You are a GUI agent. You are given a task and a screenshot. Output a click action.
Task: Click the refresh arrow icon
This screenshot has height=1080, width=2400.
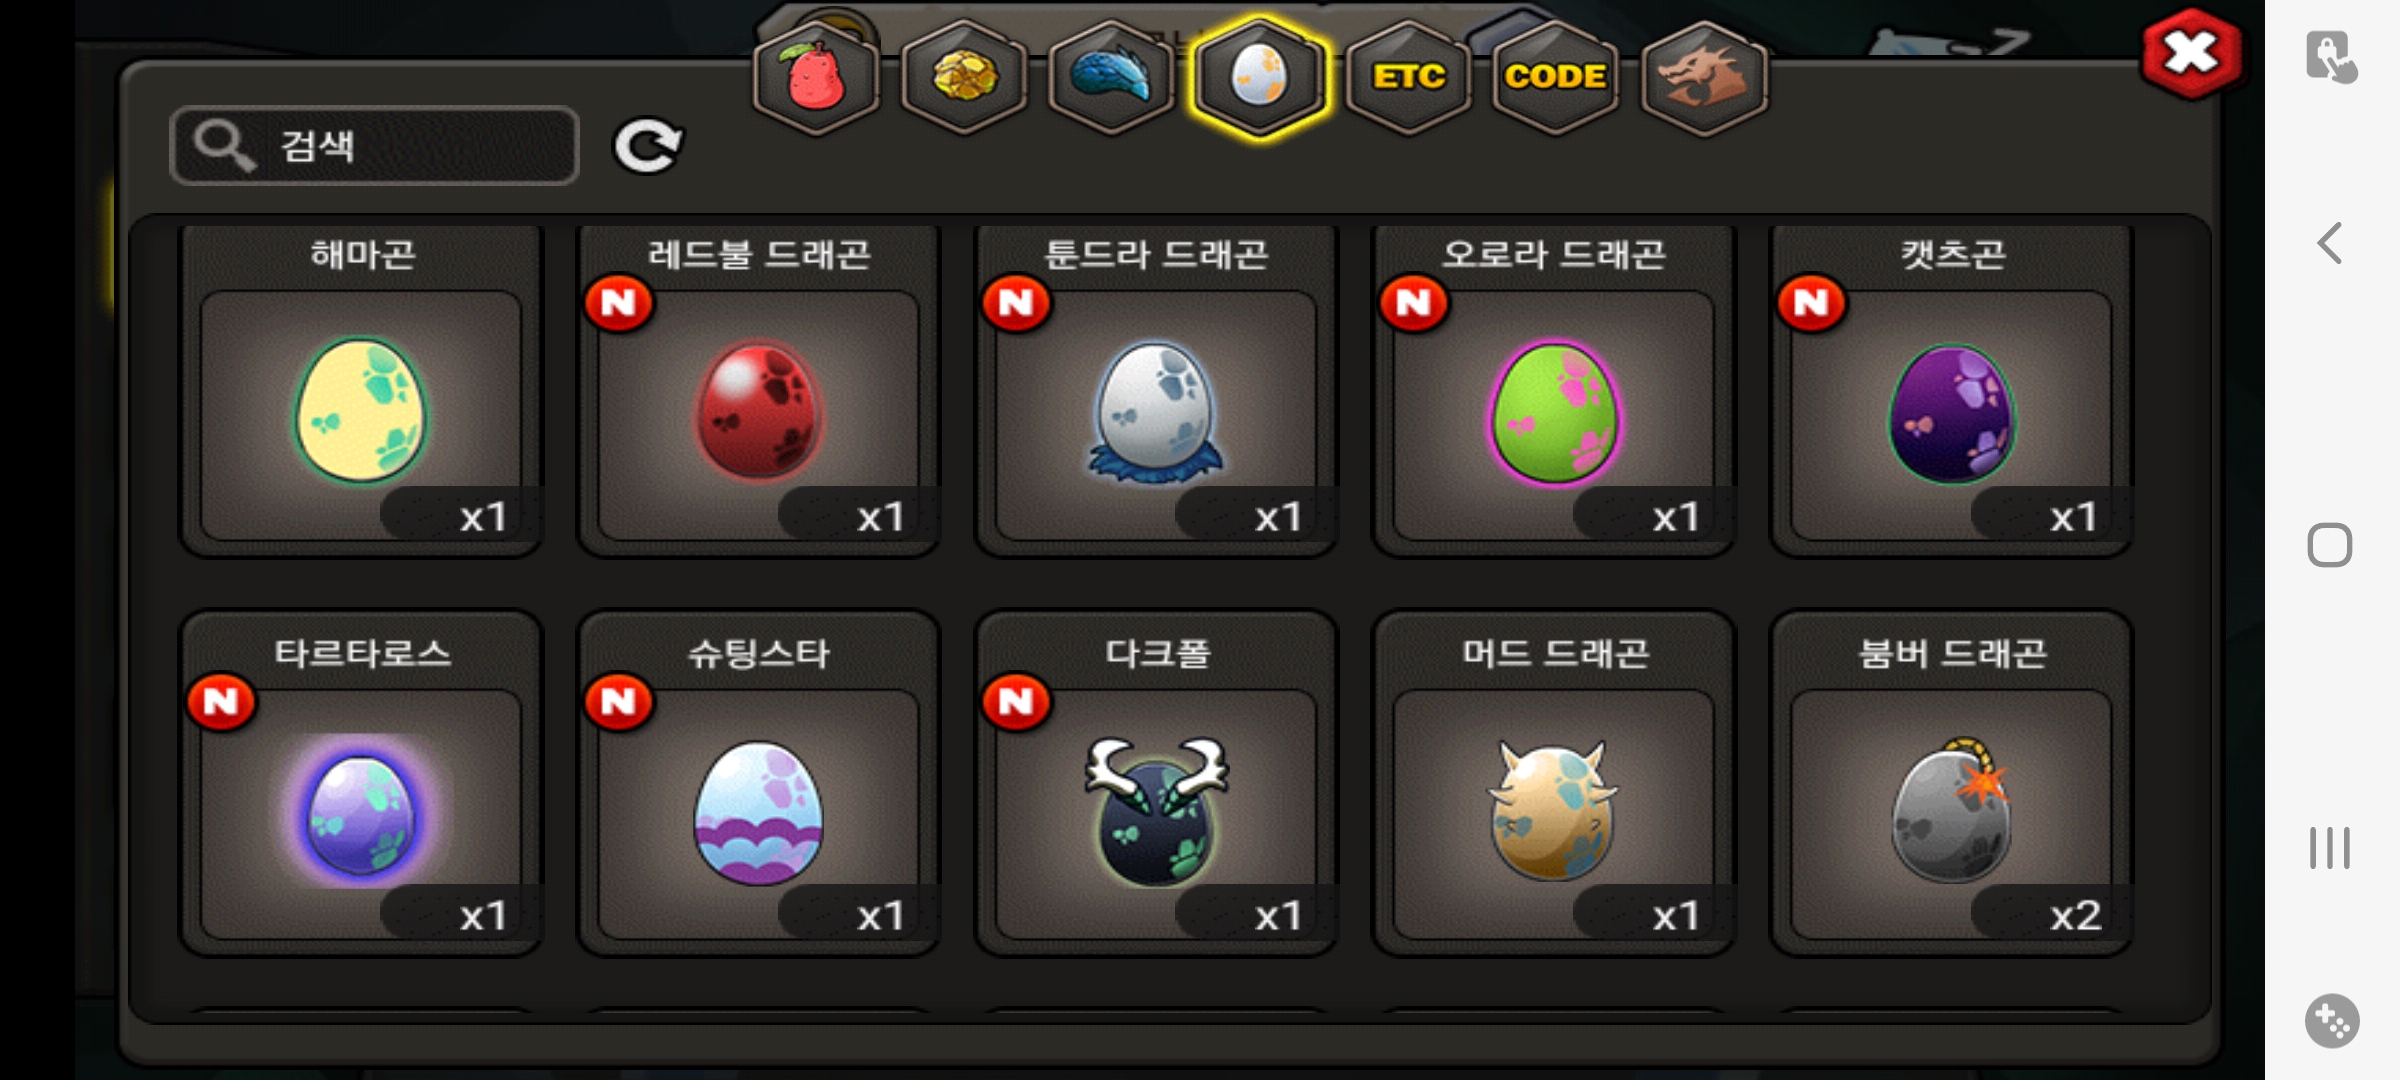pyautogui.click(x=648, y=146)
